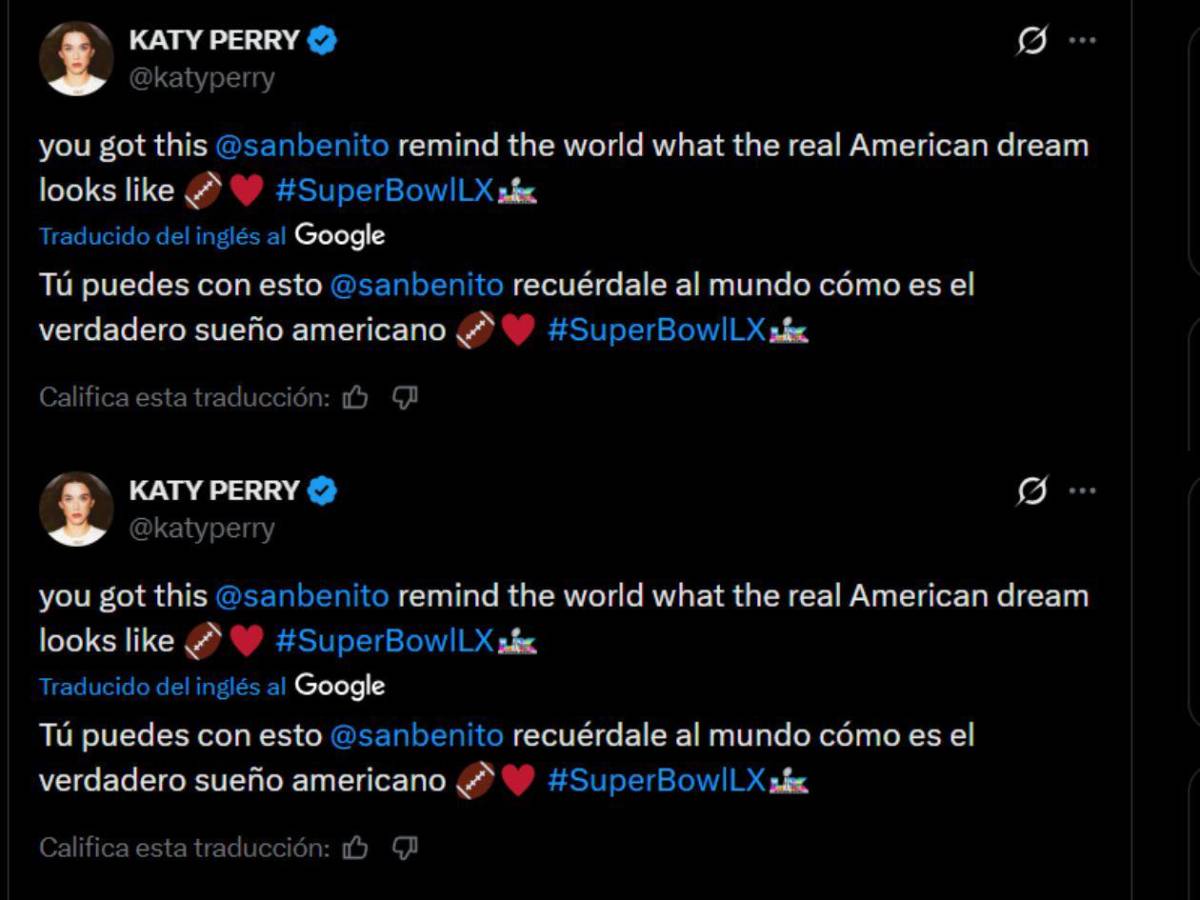The height and width of the screenshot is (900, 1200).
Task: Open Grok analysis on the first Katy Perry tweet
Action: (1034, 40)
